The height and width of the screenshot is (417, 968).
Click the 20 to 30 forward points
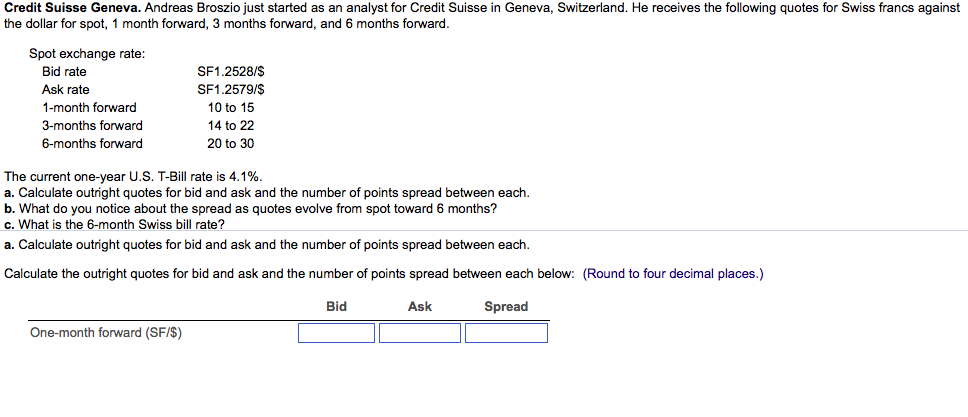[x=231, y=144]
